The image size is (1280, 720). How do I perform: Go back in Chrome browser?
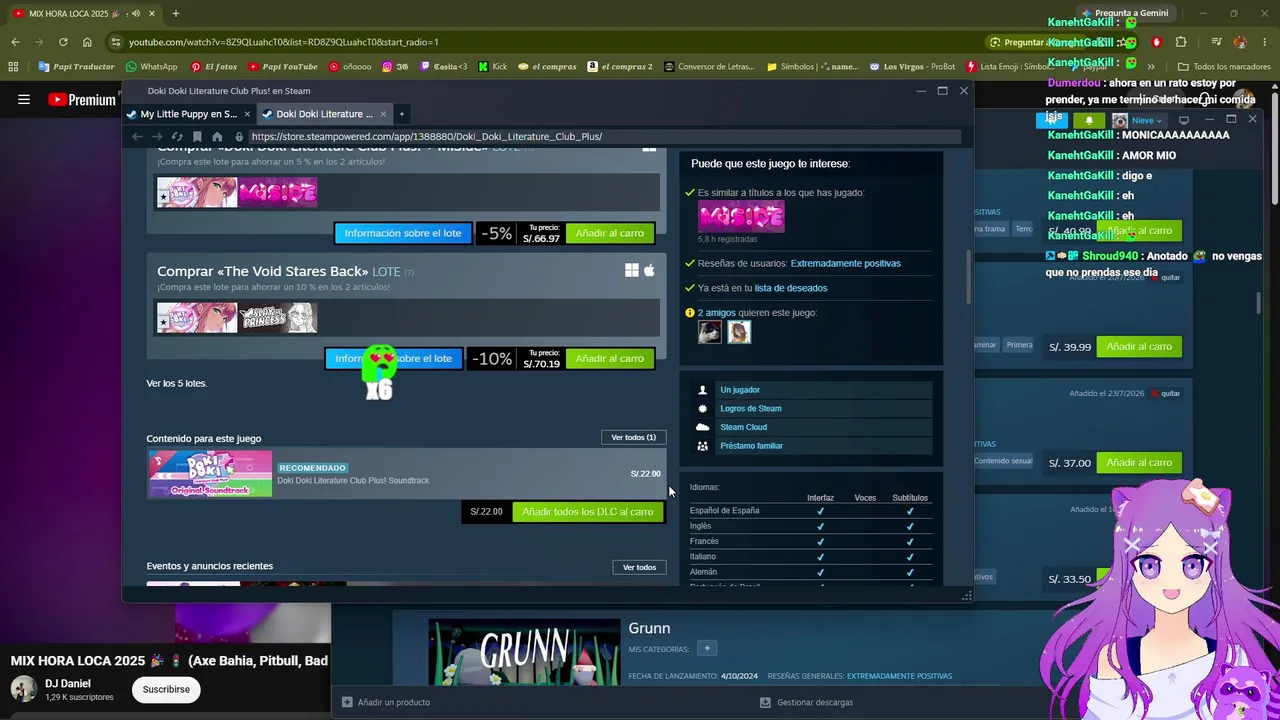point(15,42)
